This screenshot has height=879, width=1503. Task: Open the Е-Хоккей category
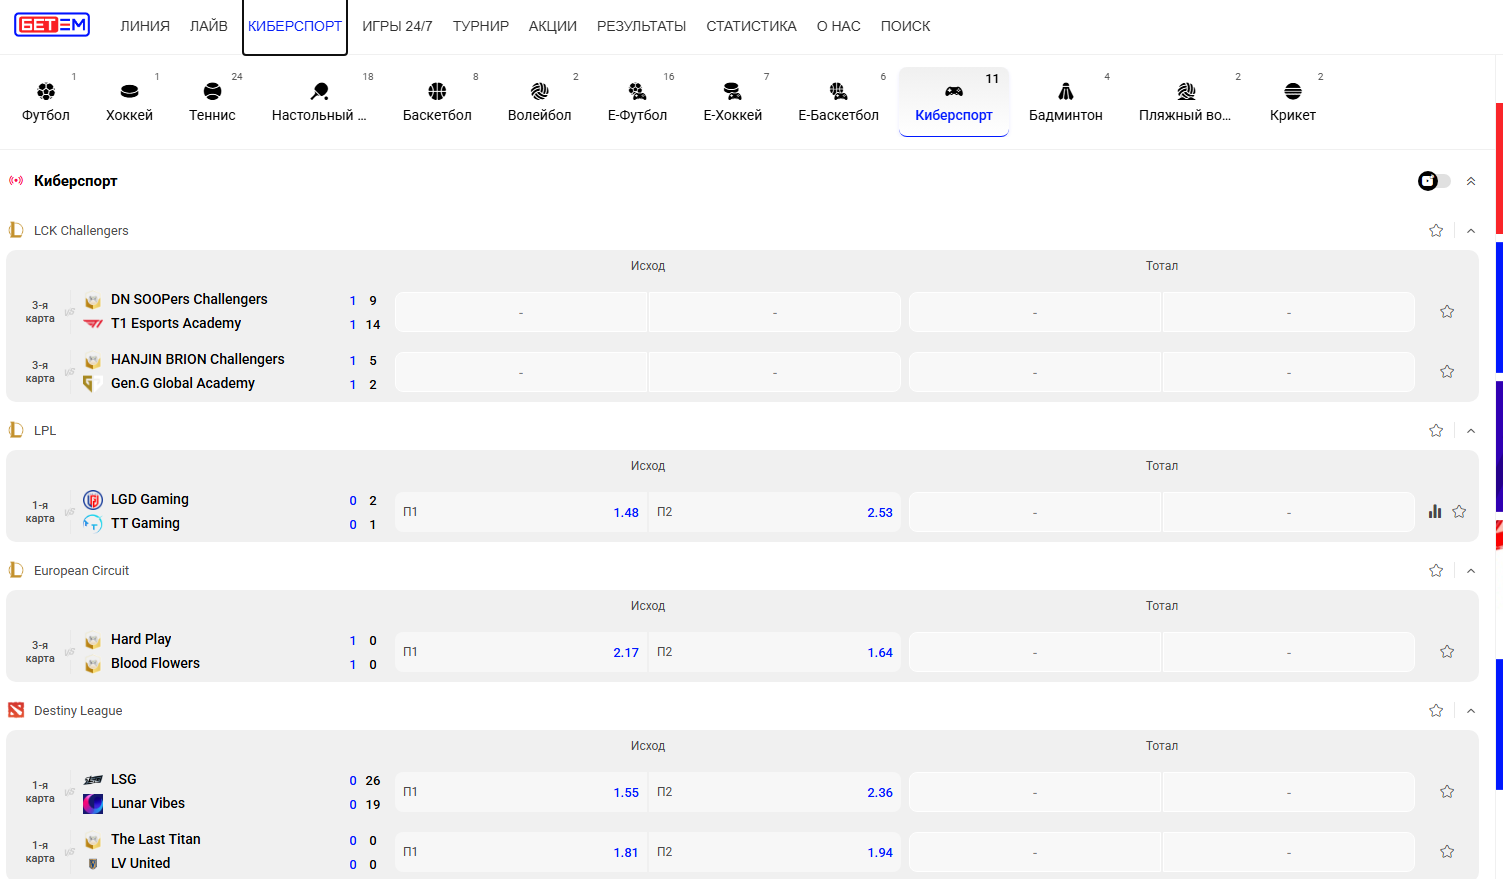733,102
